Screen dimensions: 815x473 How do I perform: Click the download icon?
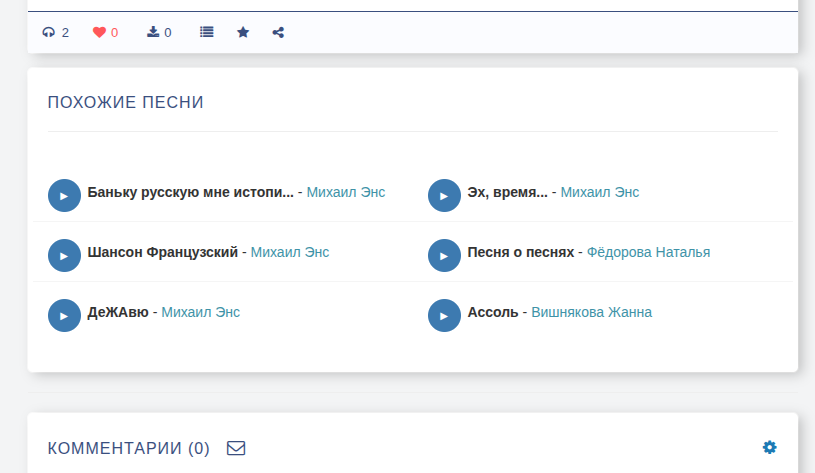pos(153,32)
